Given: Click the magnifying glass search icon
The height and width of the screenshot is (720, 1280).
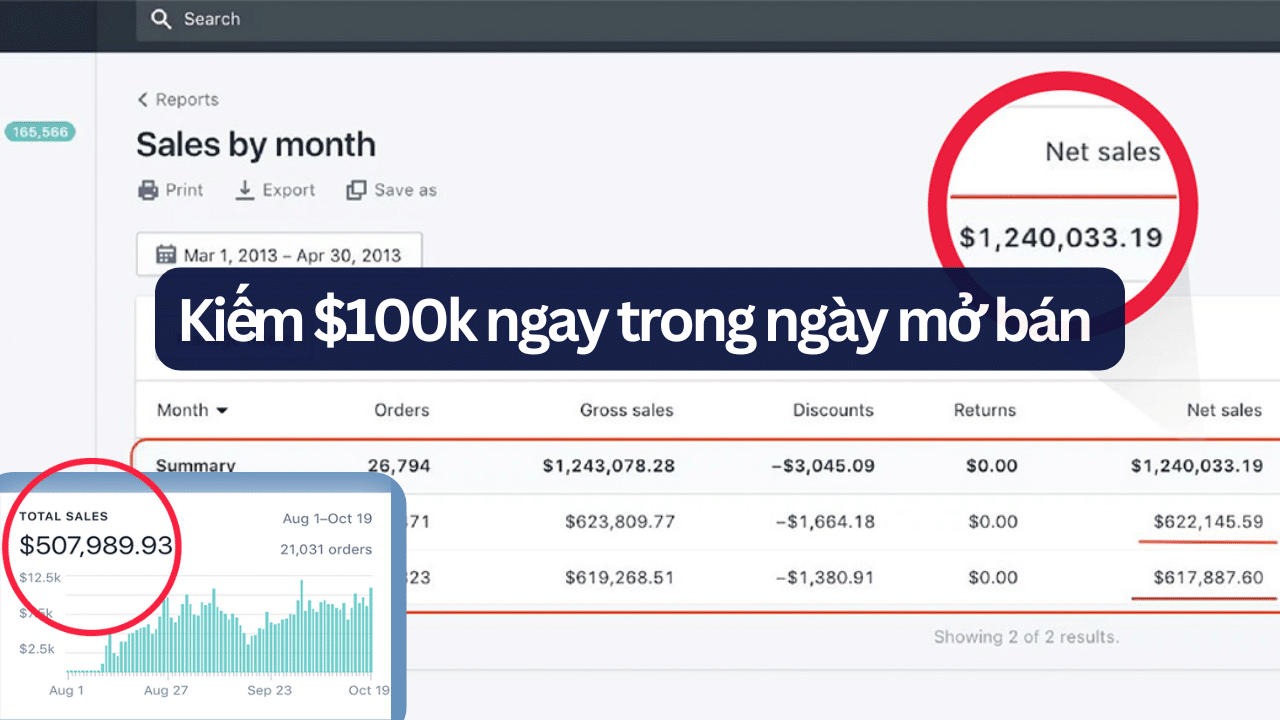Looking at the screenshot, I should tap(161, 19).
